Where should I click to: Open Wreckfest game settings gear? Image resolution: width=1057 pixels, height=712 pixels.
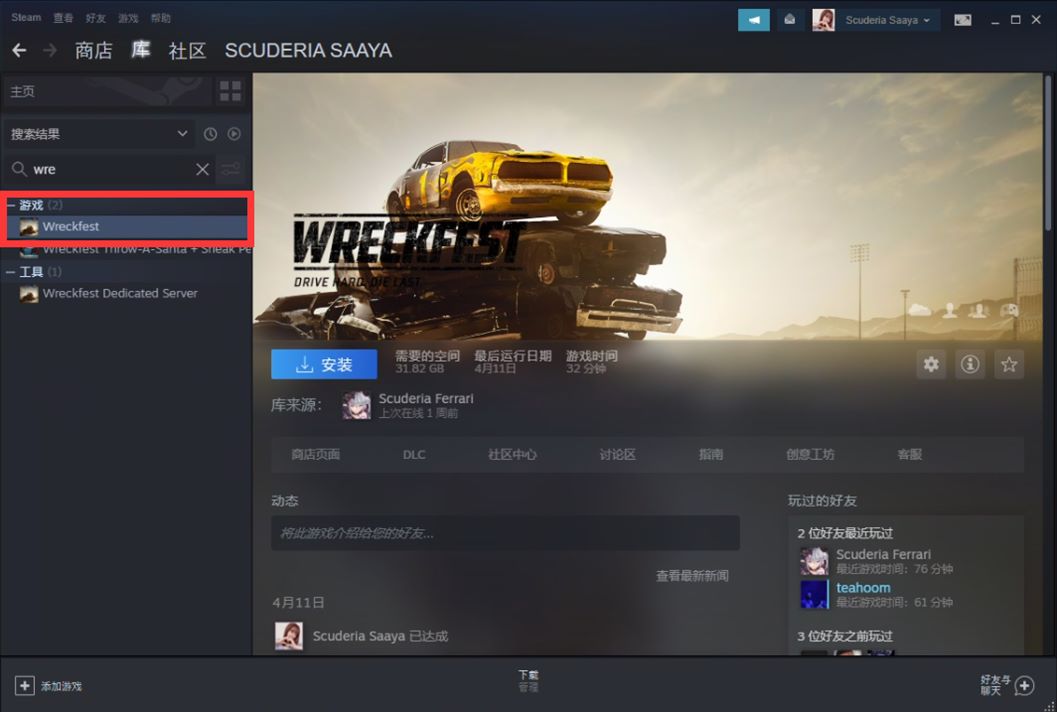coord(931,365)
